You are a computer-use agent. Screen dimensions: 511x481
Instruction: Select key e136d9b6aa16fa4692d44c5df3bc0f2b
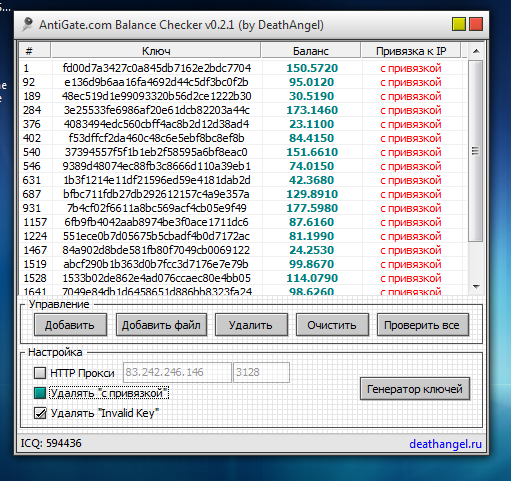coord(156,82)
